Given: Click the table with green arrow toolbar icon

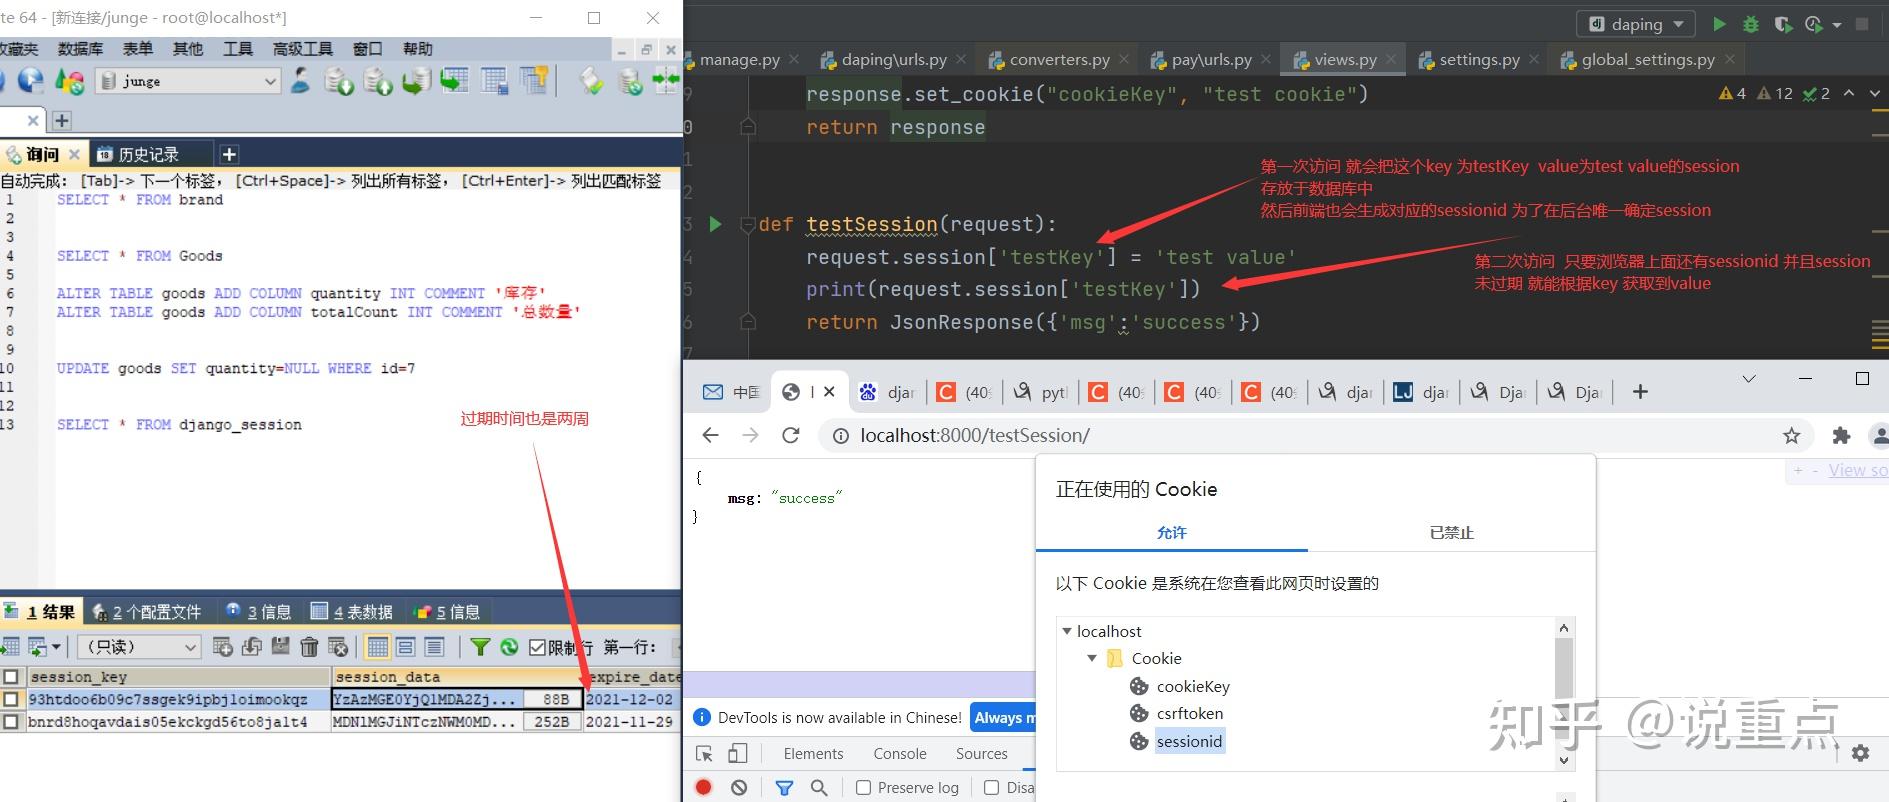Looking at the screenshot, I should (455, 81).
